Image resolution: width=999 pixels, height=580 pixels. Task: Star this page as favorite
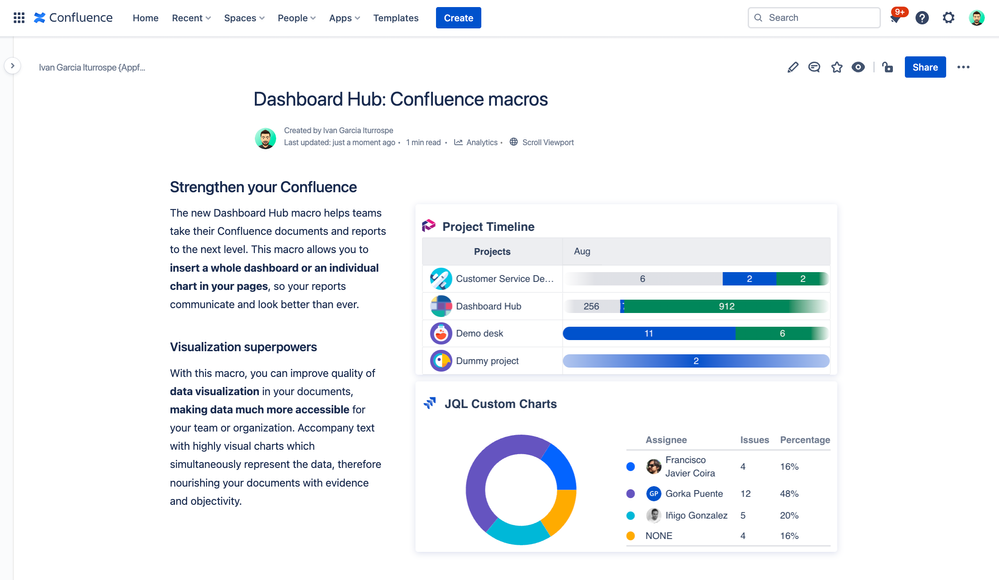point(837,67)
